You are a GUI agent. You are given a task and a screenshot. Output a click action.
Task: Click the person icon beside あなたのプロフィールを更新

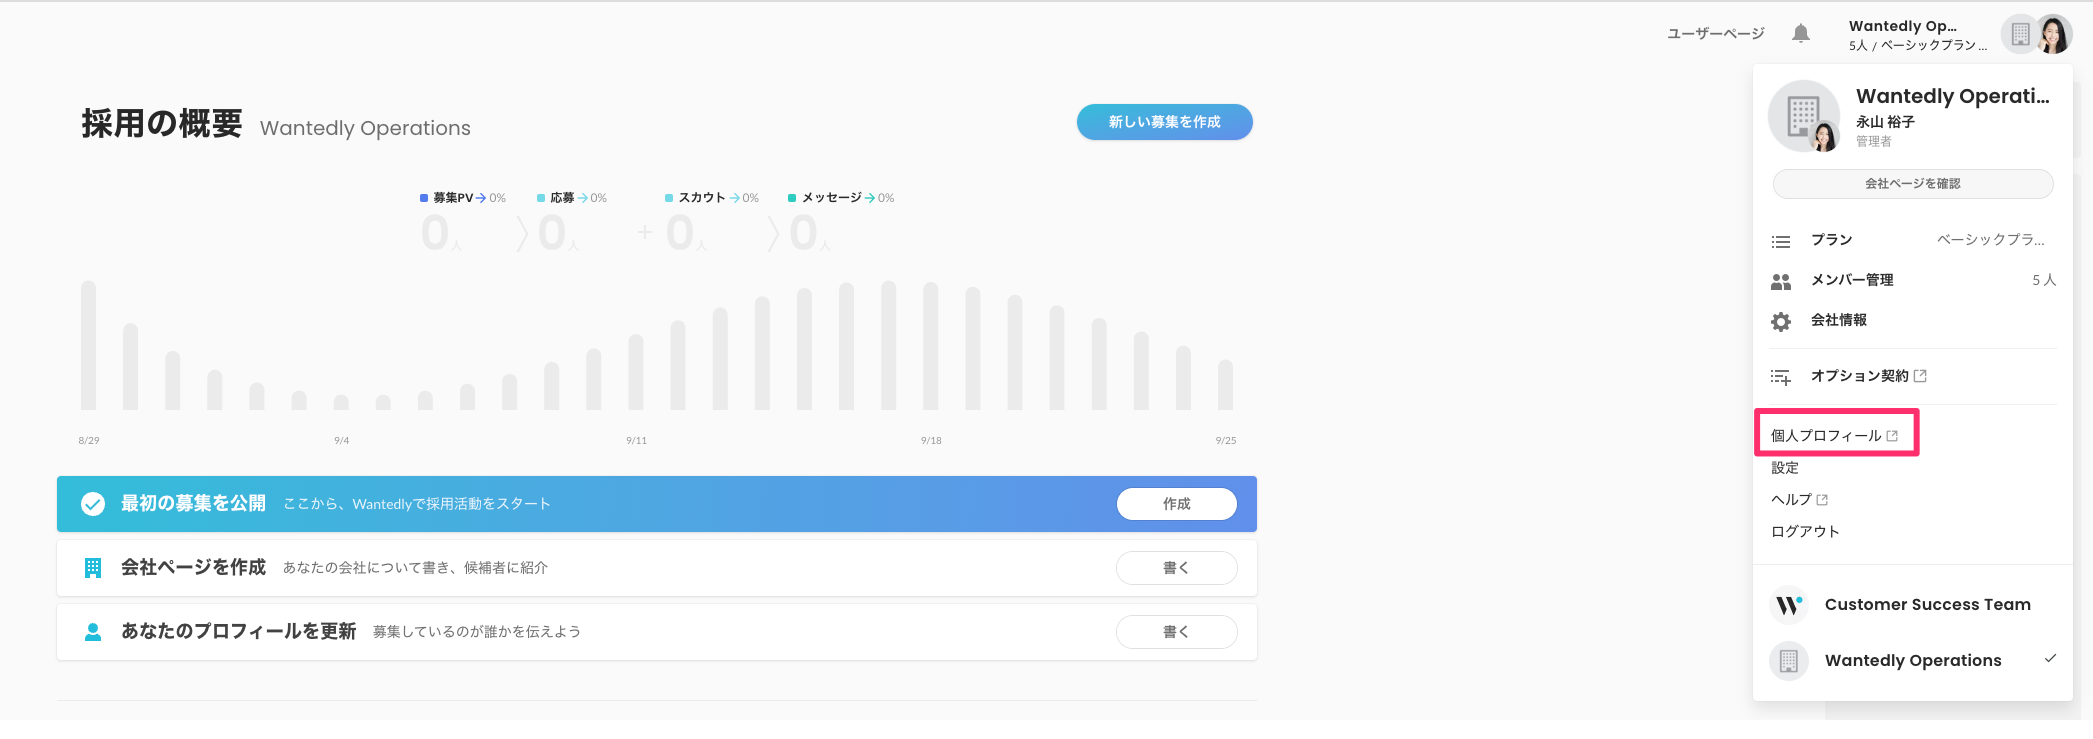coord(93,632)
